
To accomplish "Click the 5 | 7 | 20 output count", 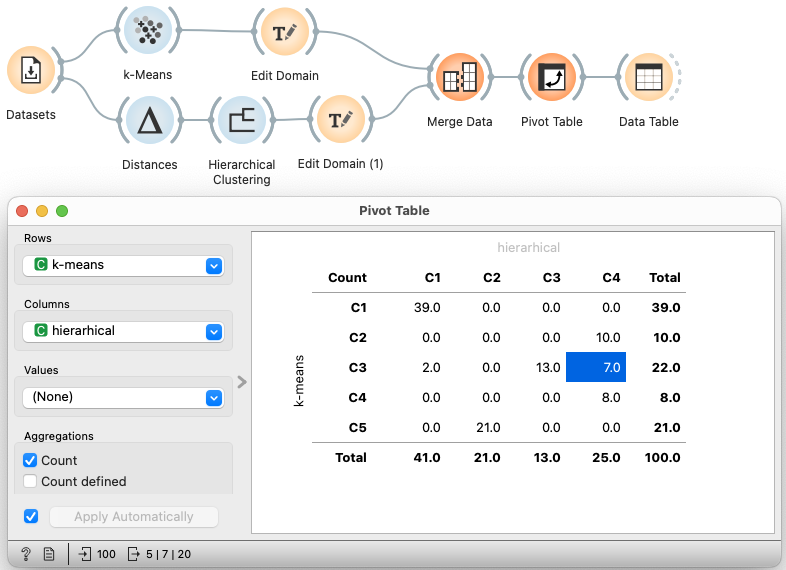I will (x=168, y=554).
